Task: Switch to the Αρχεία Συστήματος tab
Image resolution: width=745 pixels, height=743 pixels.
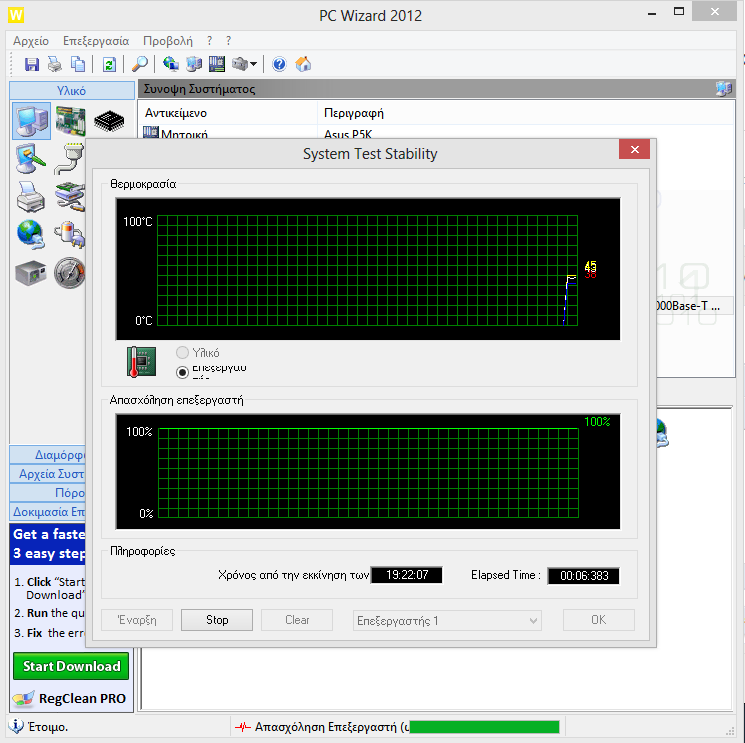Action: tap(48, 474)
